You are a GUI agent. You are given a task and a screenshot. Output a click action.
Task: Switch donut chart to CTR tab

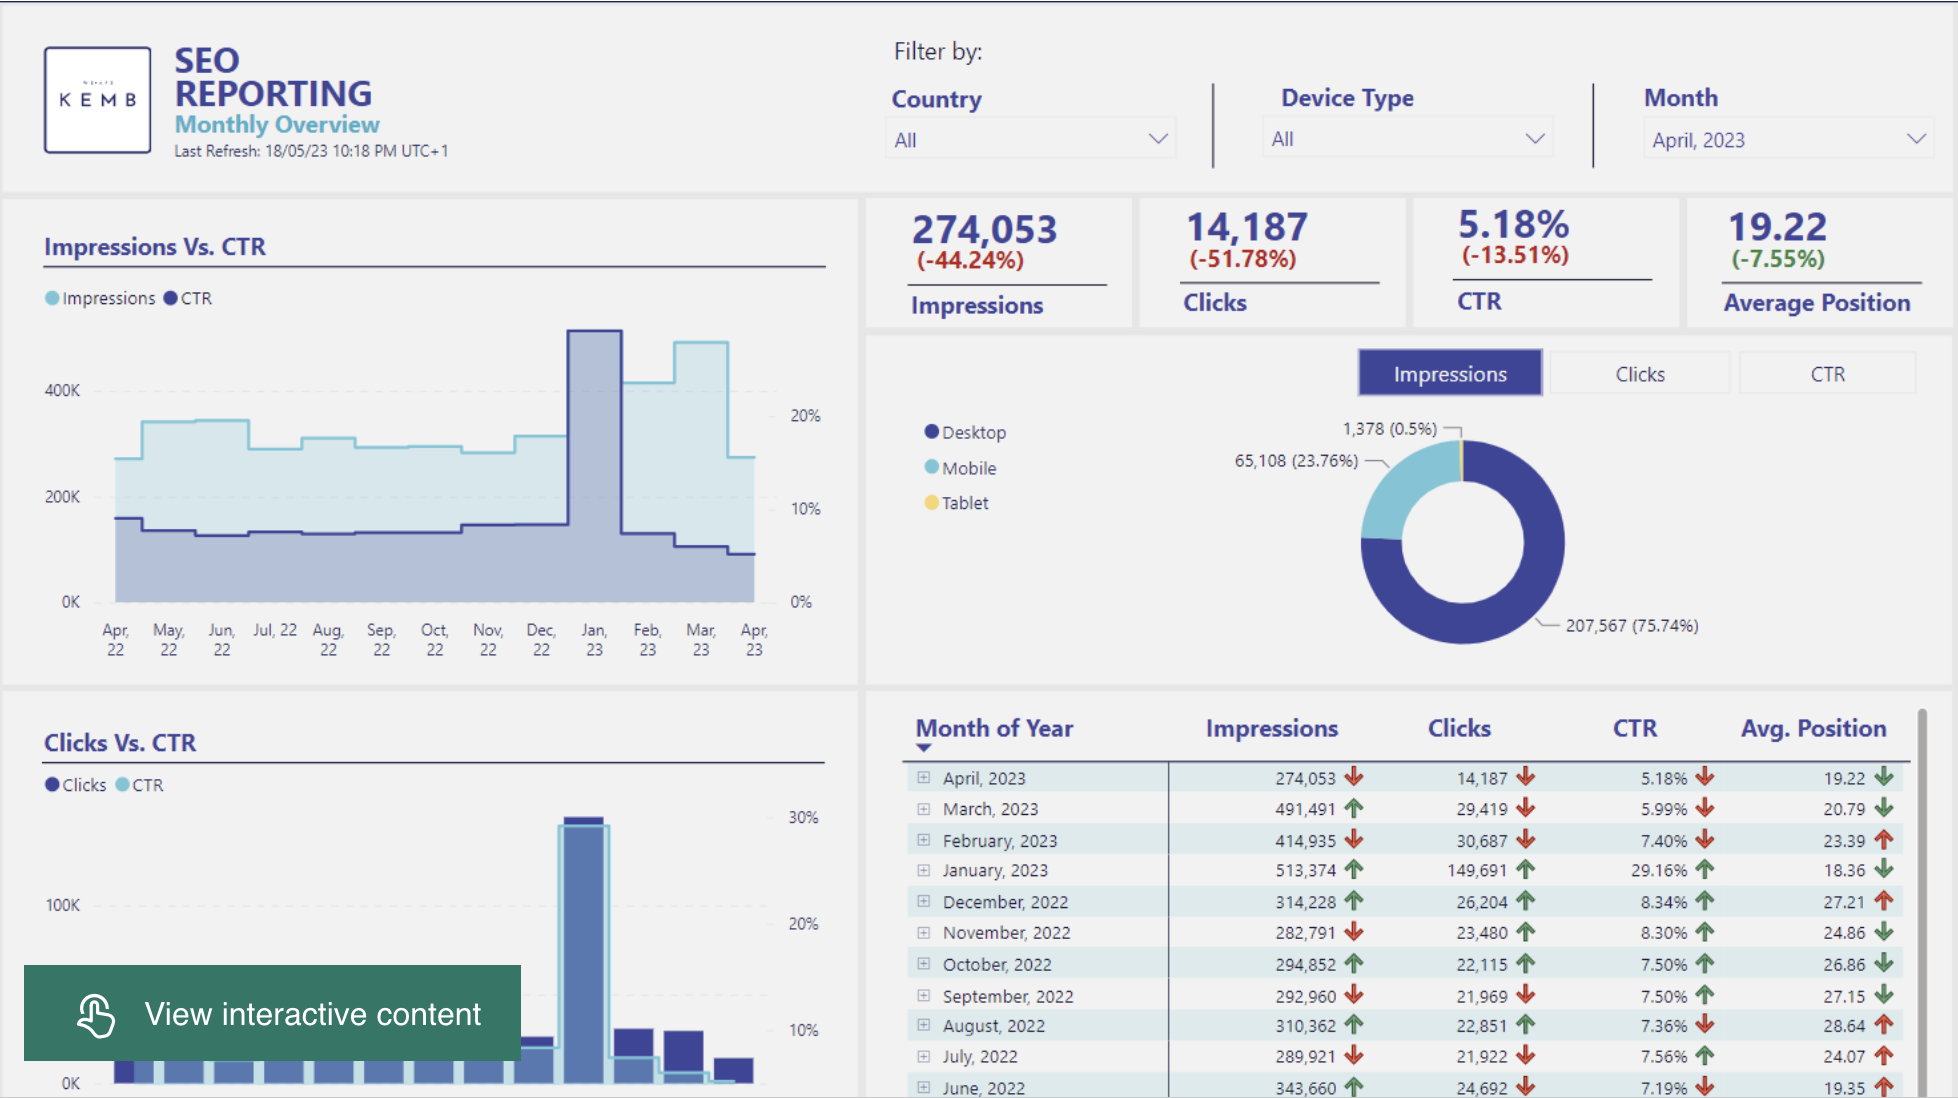(1827, 374)
